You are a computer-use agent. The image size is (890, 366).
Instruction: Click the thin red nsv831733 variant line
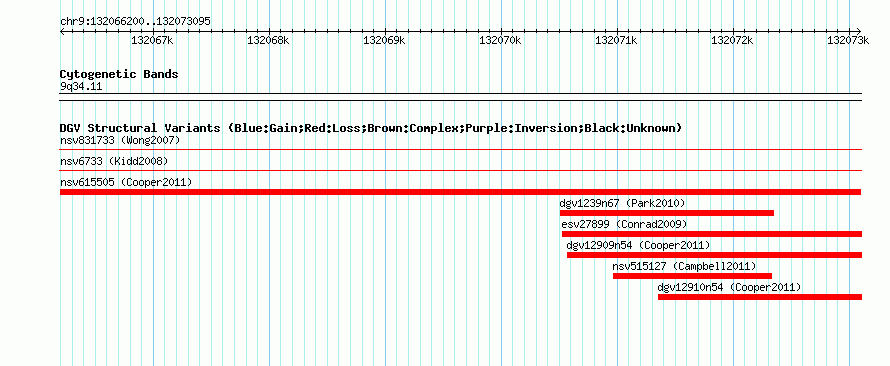tap(461, 149)
